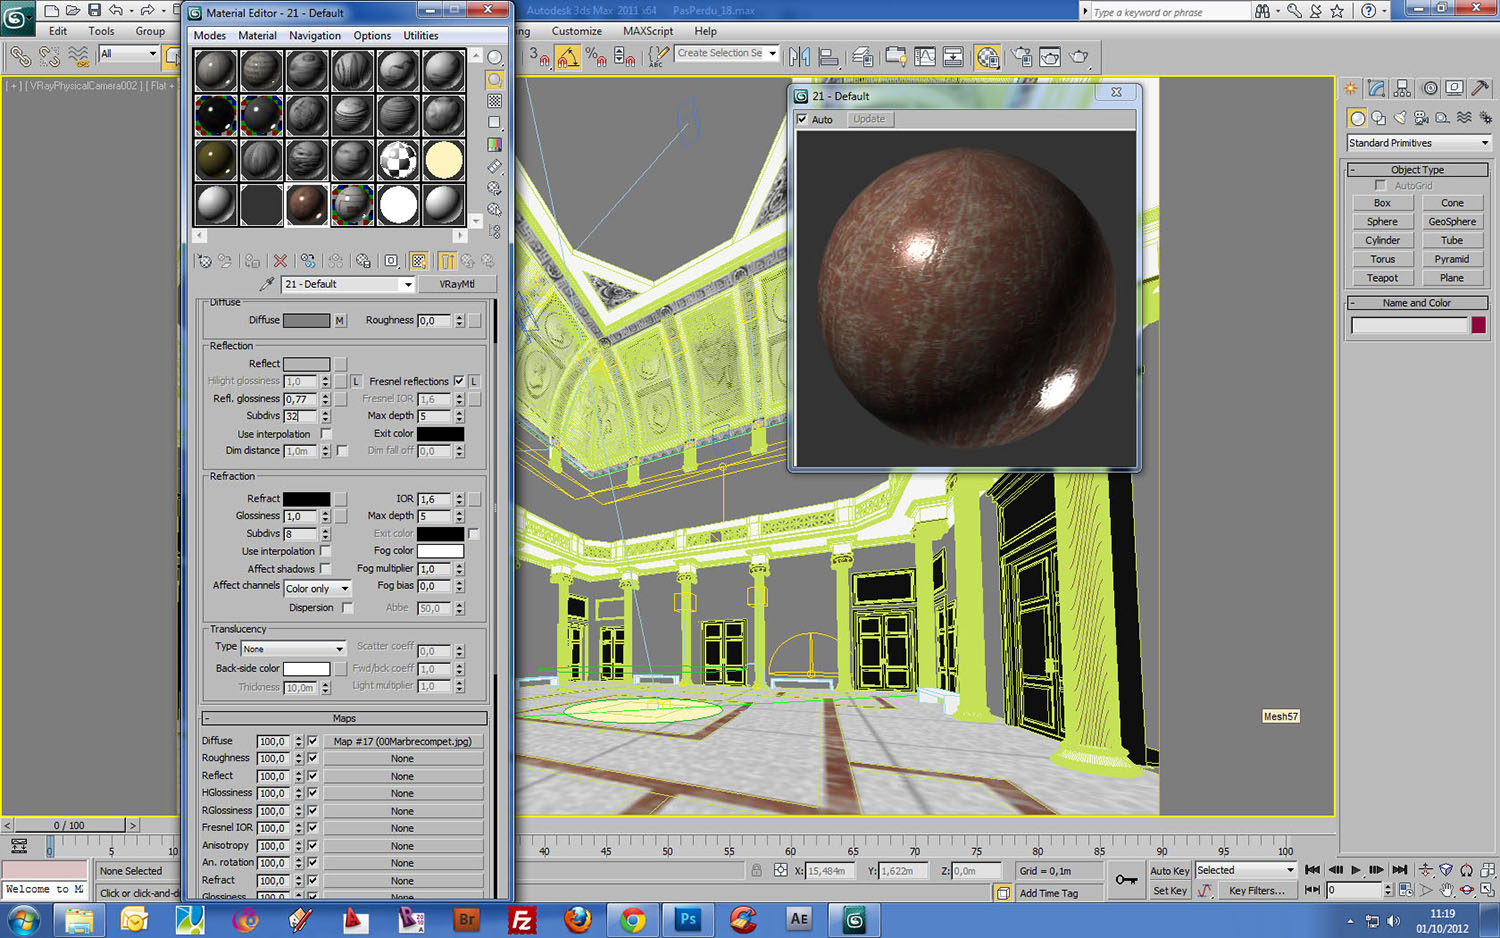Disable Auto in the preview window

point(802,120)
